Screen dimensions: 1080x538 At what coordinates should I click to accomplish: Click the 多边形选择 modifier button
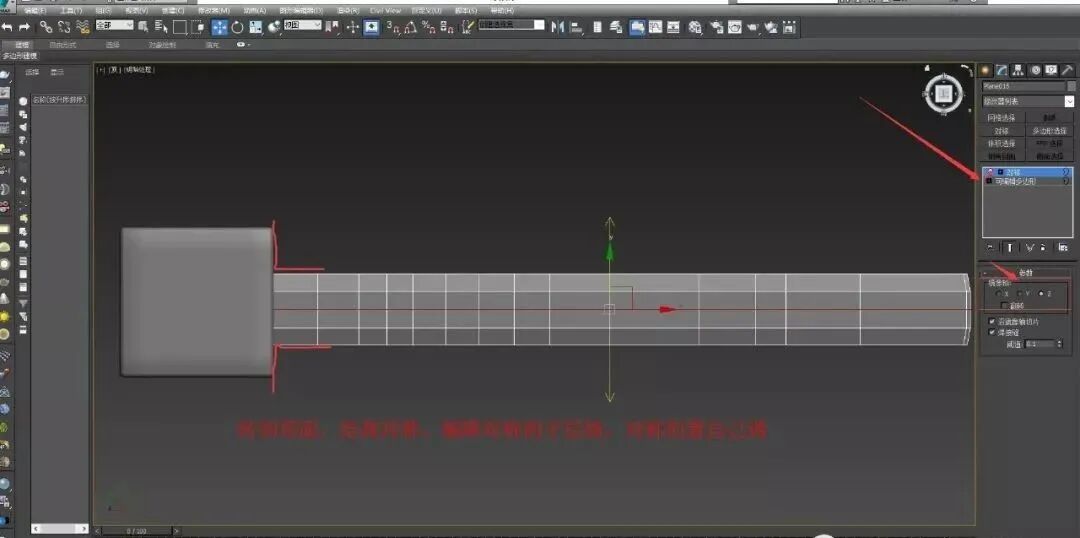1050,131
